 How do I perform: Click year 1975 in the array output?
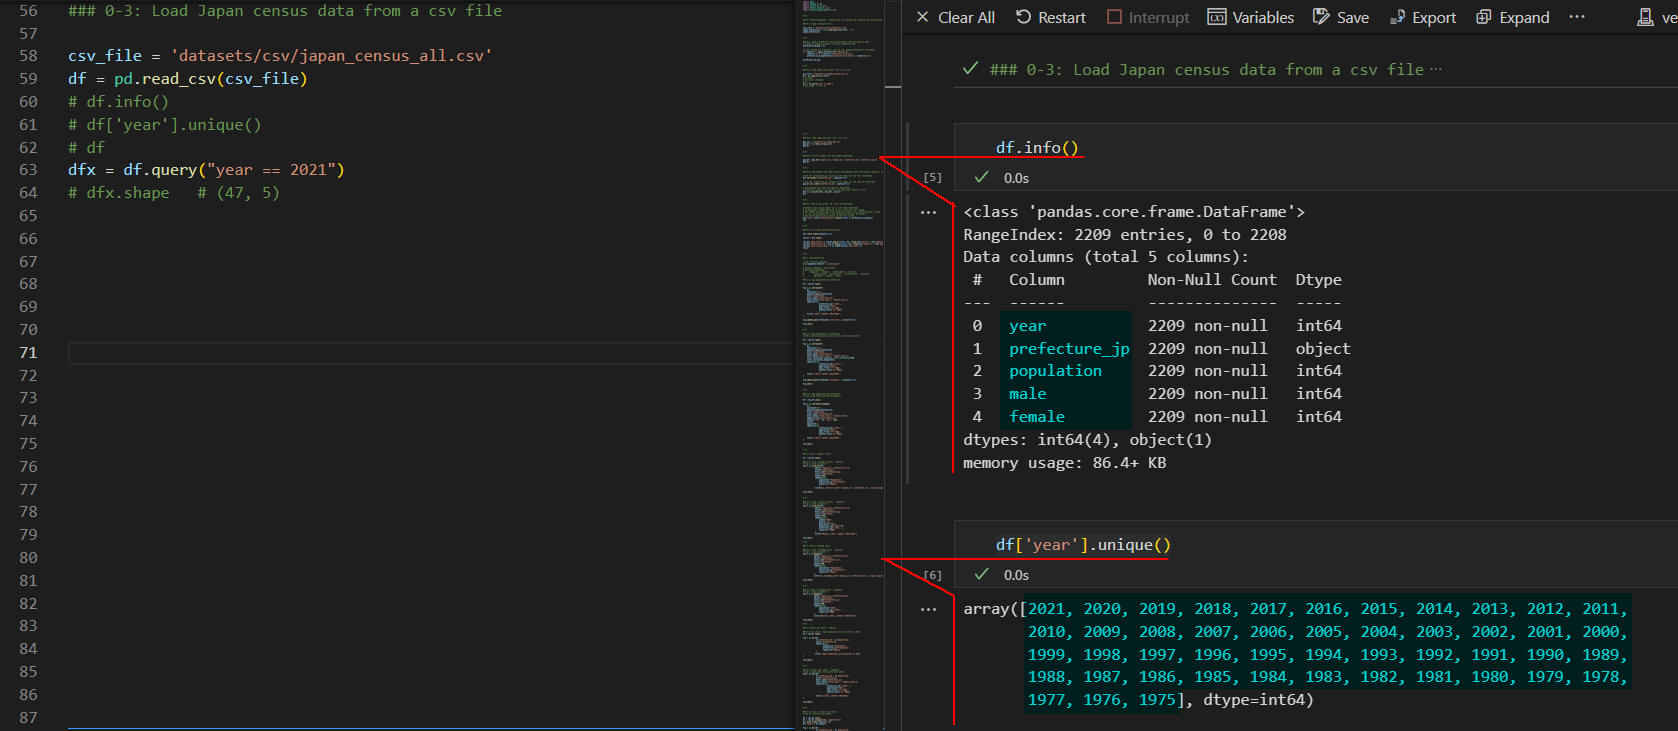point(1157,700)
